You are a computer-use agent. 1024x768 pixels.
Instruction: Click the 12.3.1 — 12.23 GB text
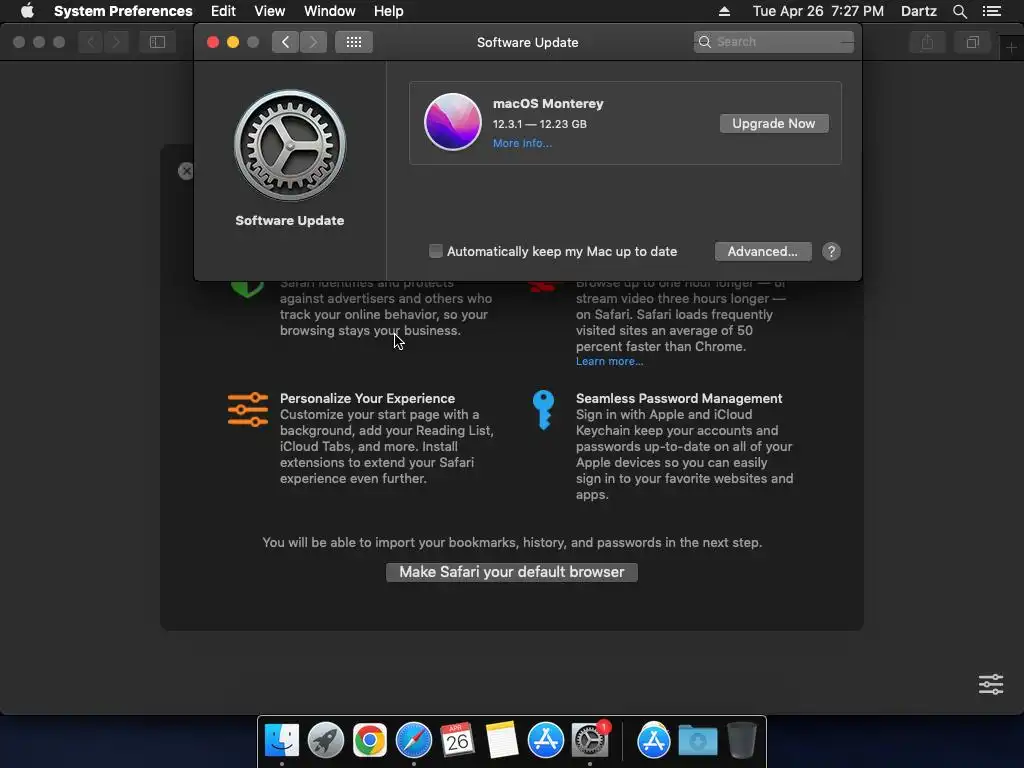(539, 124)
